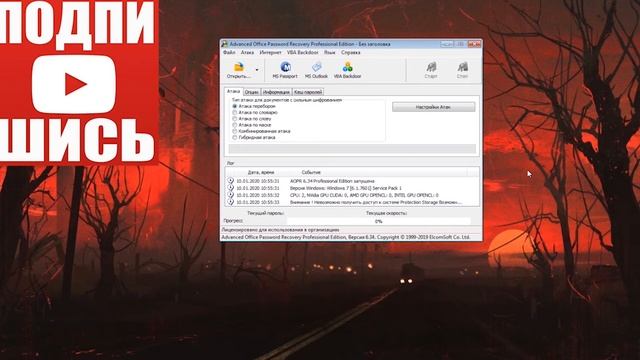Click the YouTube play logo overlay
This screenshot has width=640, height=360.
(x=74, y=84)
